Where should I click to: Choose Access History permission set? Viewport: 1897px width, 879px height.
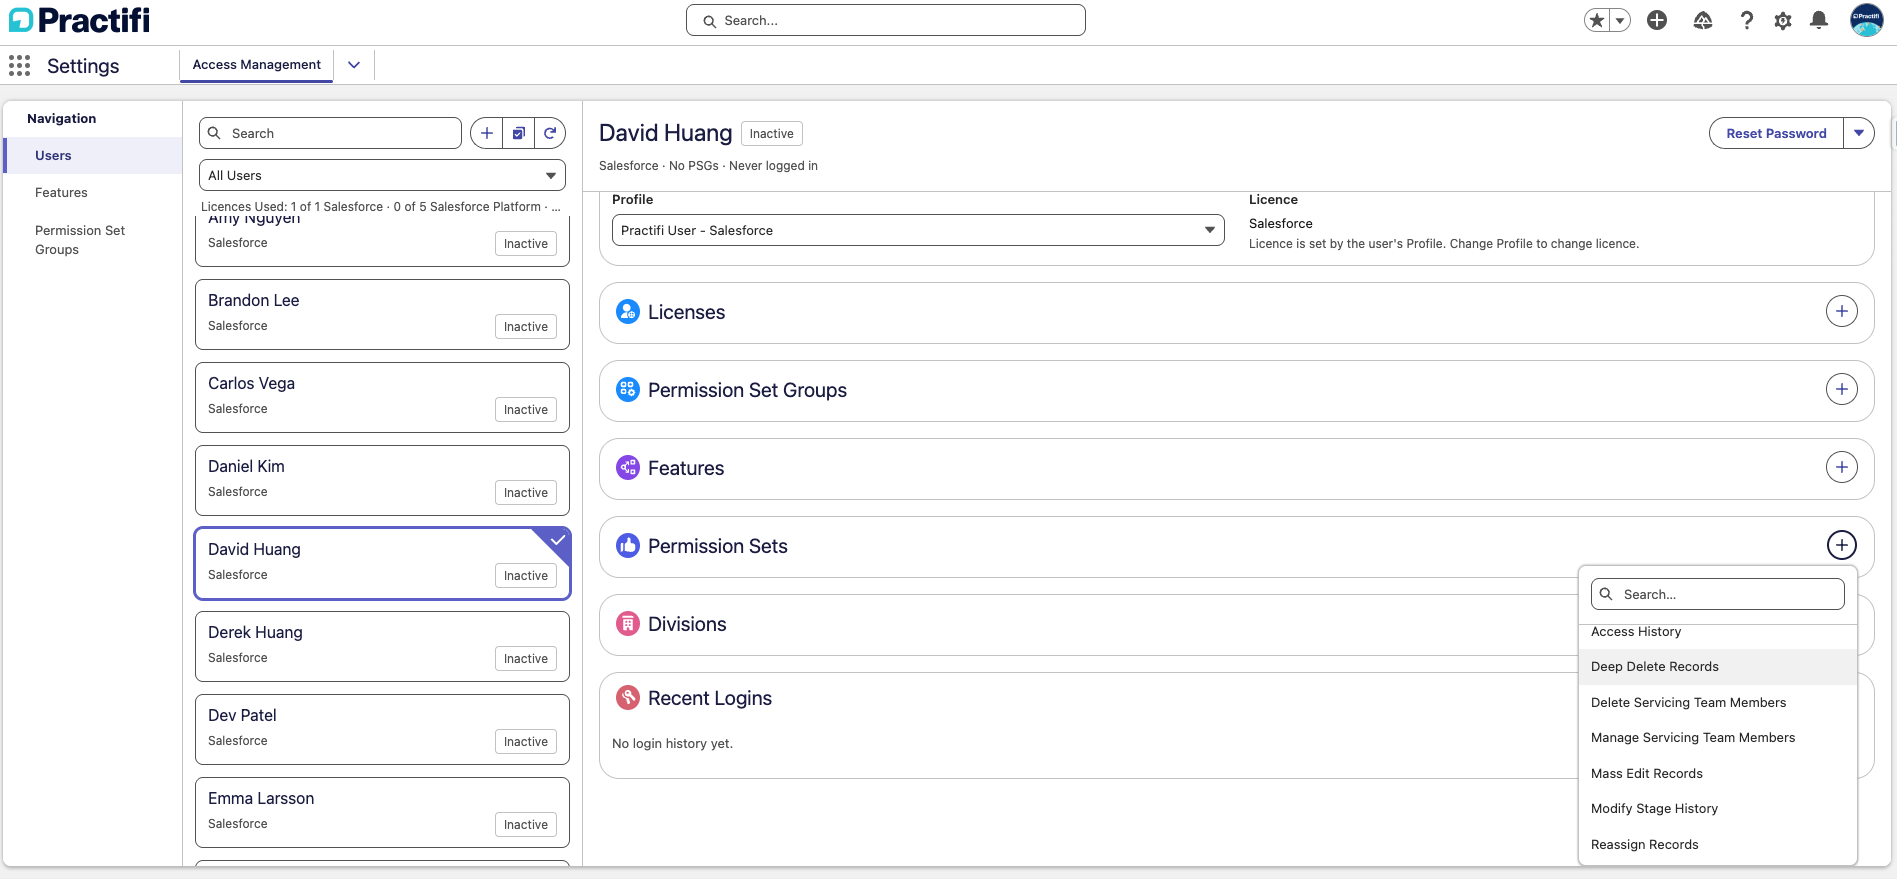[x=1718, y=634]
